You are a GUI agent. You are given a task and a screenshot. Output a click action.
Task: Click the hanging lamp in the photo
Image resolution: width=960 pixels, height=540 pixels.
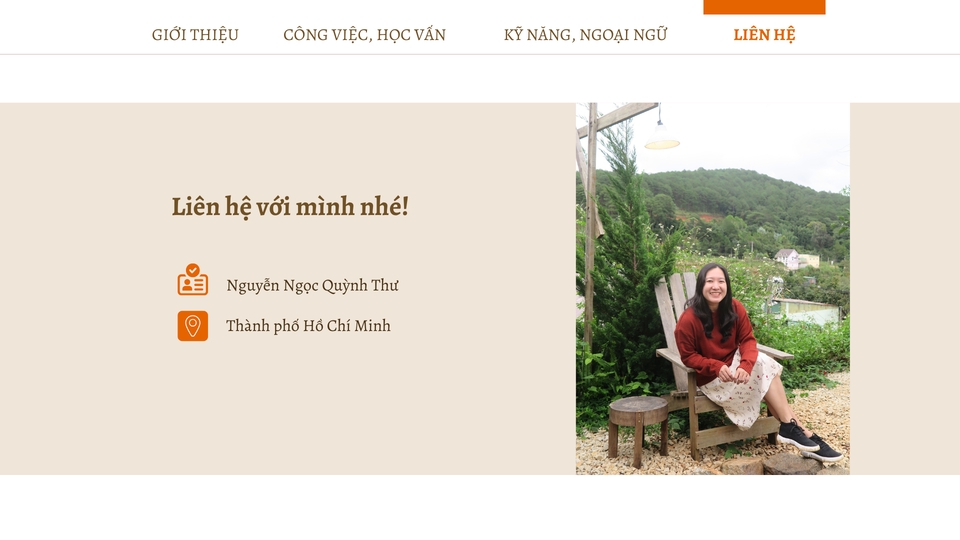click(x=662, y=137)
